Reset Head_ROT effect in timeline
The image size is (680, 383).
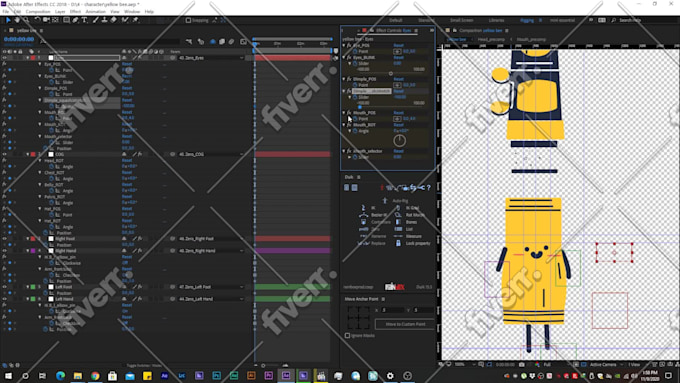tap(127, 160)
